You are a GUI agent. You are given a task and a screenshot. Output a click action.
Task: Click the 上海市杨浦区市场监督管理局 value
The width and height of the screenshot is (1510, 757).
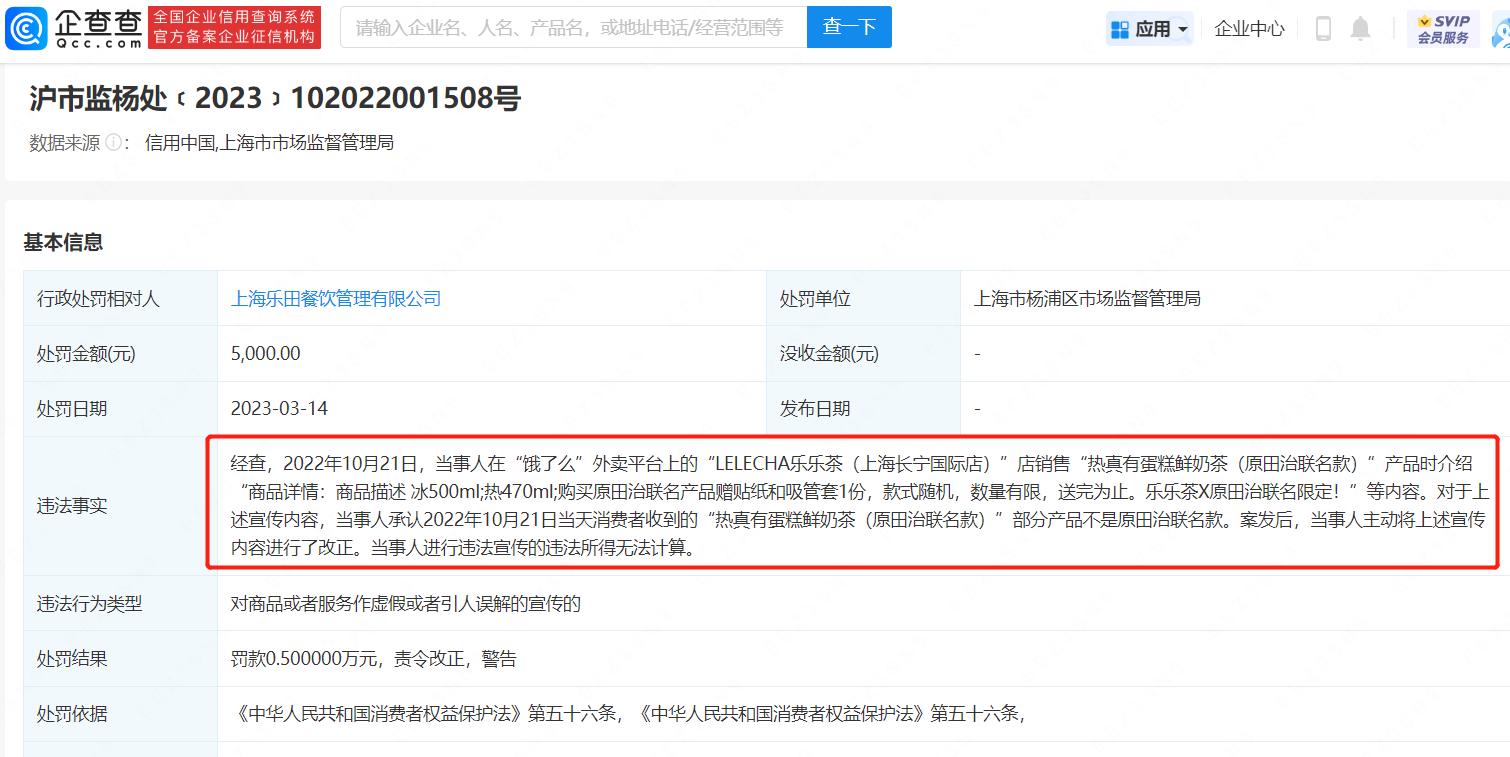(1087, 298)
